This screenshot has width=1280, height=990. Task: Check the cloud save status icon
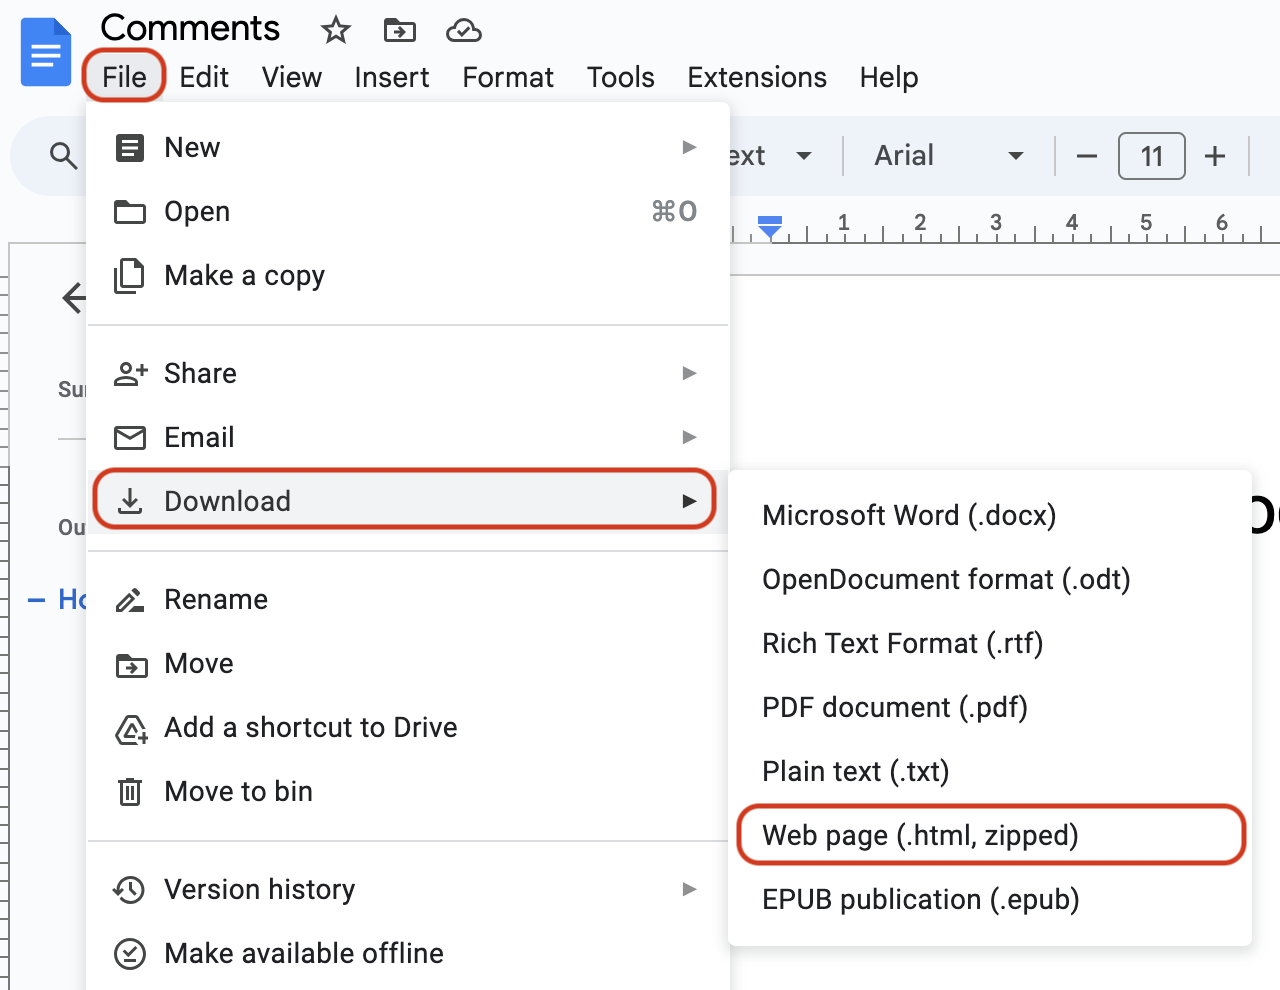(464, 30)
